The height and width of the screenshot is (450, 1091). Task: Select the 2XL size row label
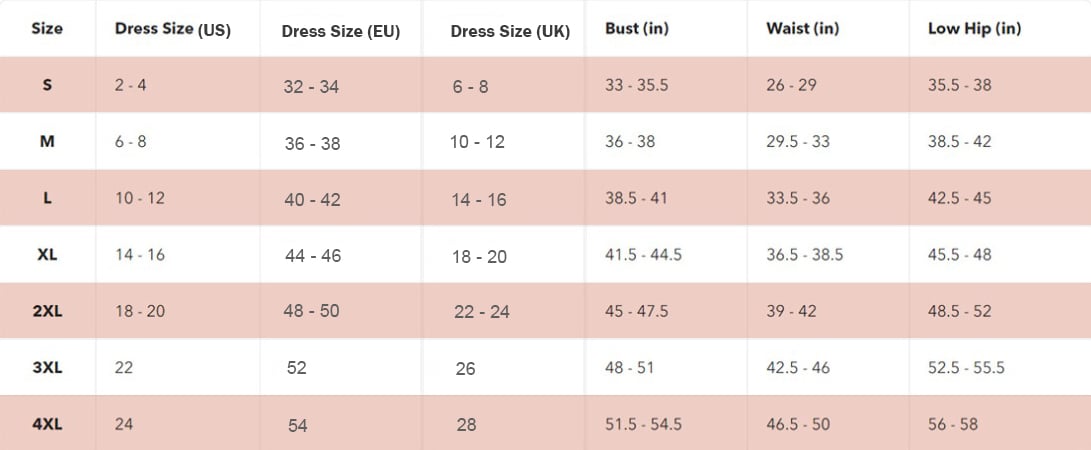pyautogui.click(x=47, y=311)
